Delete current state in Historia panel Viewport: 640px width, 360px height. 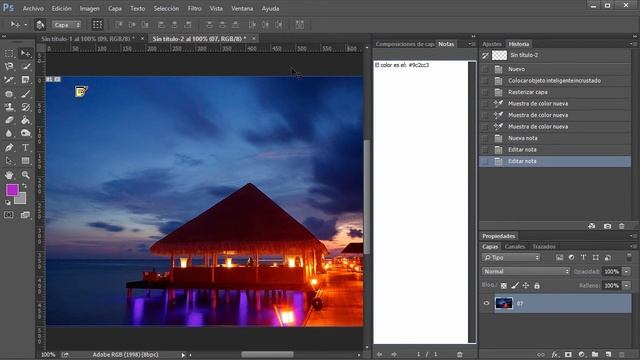click(x=622, y=226)
